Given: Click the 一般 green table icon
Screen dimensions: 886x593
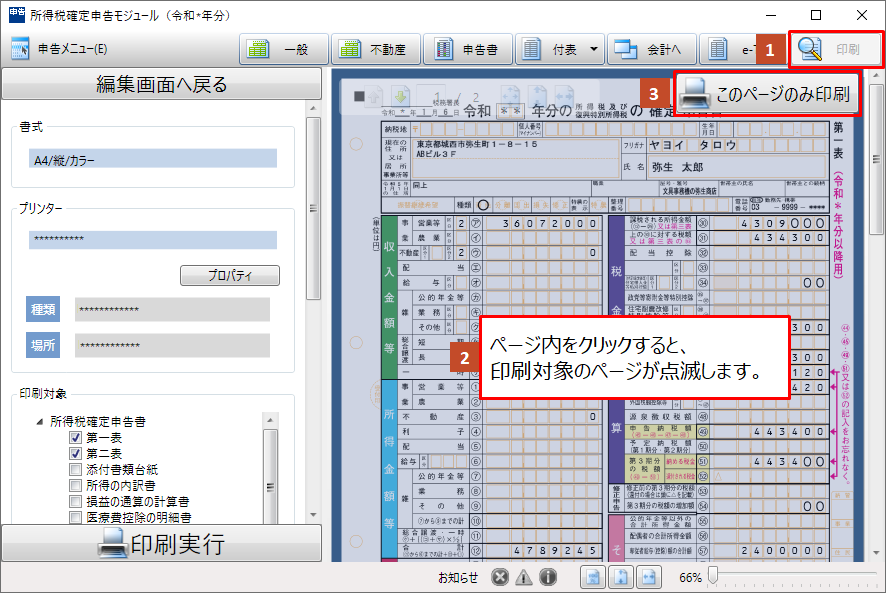Looking at the screenshot, I should (258, 49).
